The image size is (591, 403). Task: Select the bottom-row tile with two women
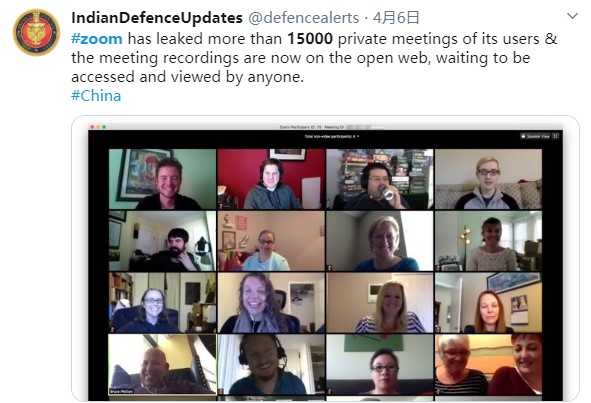click(488, 365)
